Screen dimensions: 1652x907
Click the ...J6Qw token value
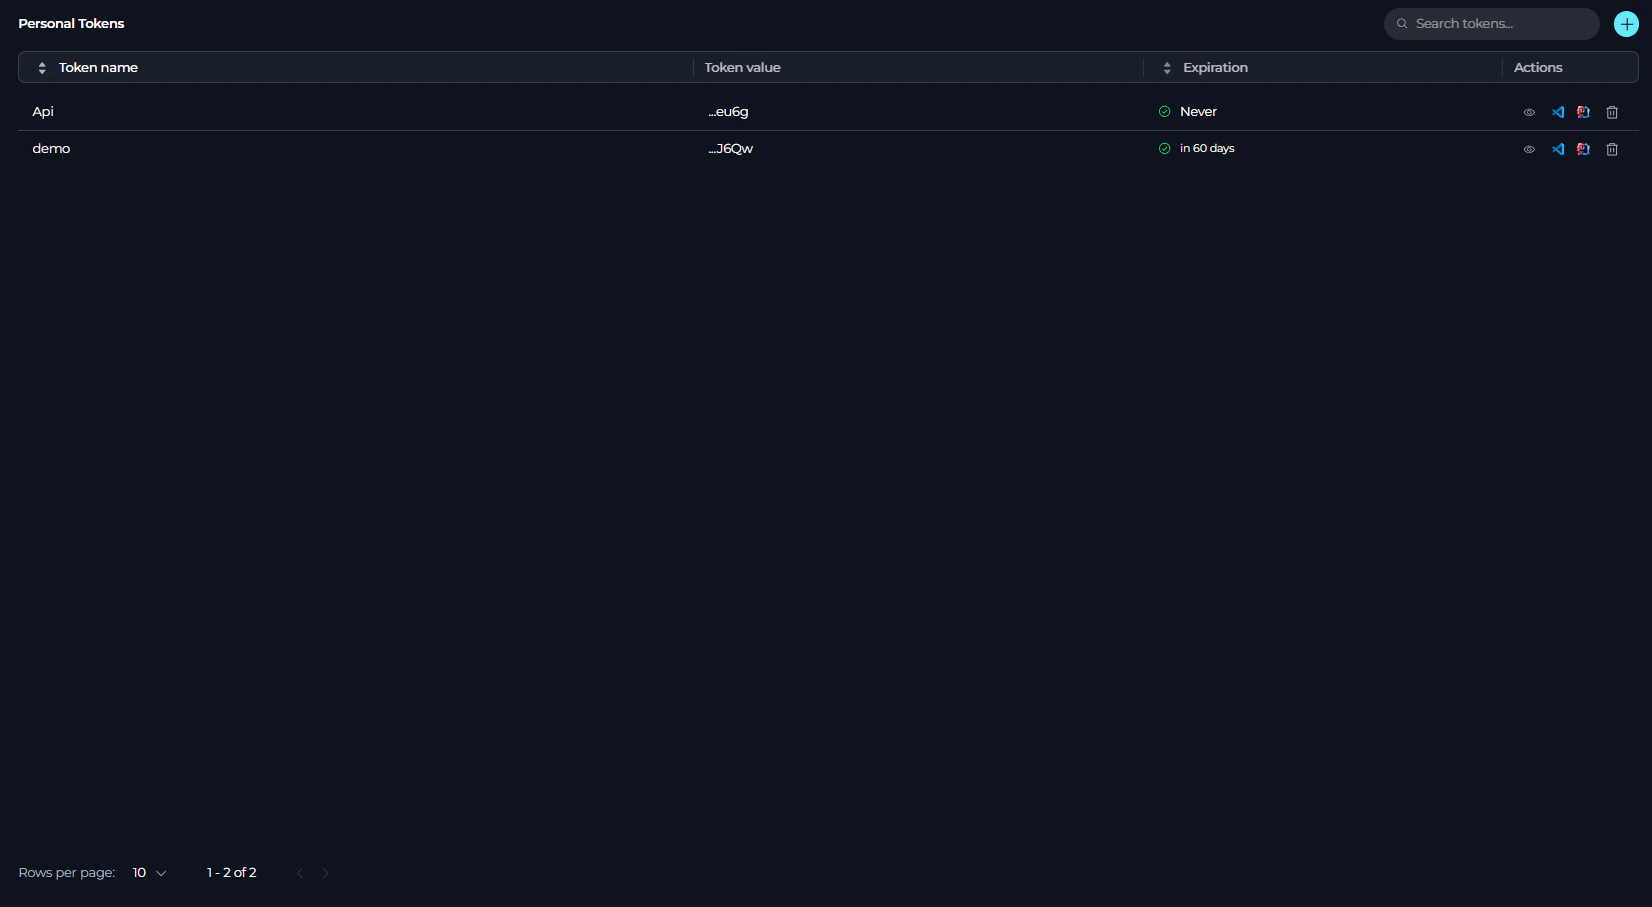click(x=731, y=149)
